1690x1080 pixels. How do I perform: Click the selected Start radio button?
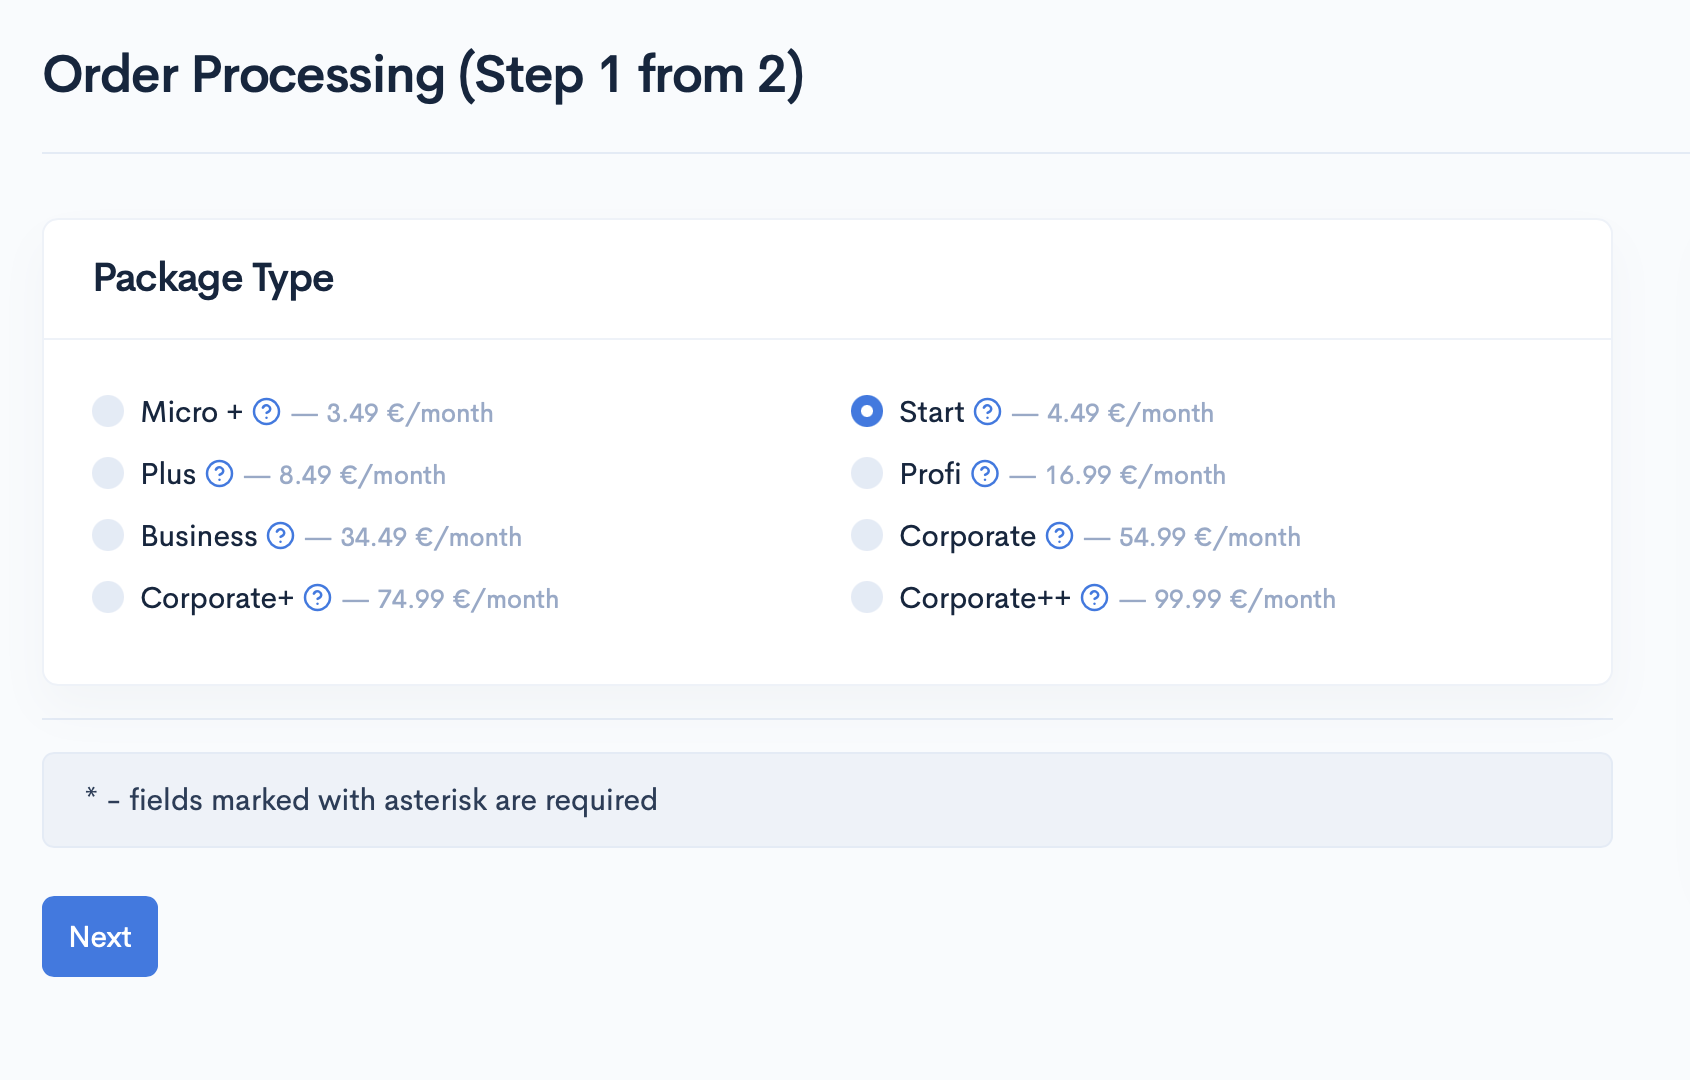867,411
